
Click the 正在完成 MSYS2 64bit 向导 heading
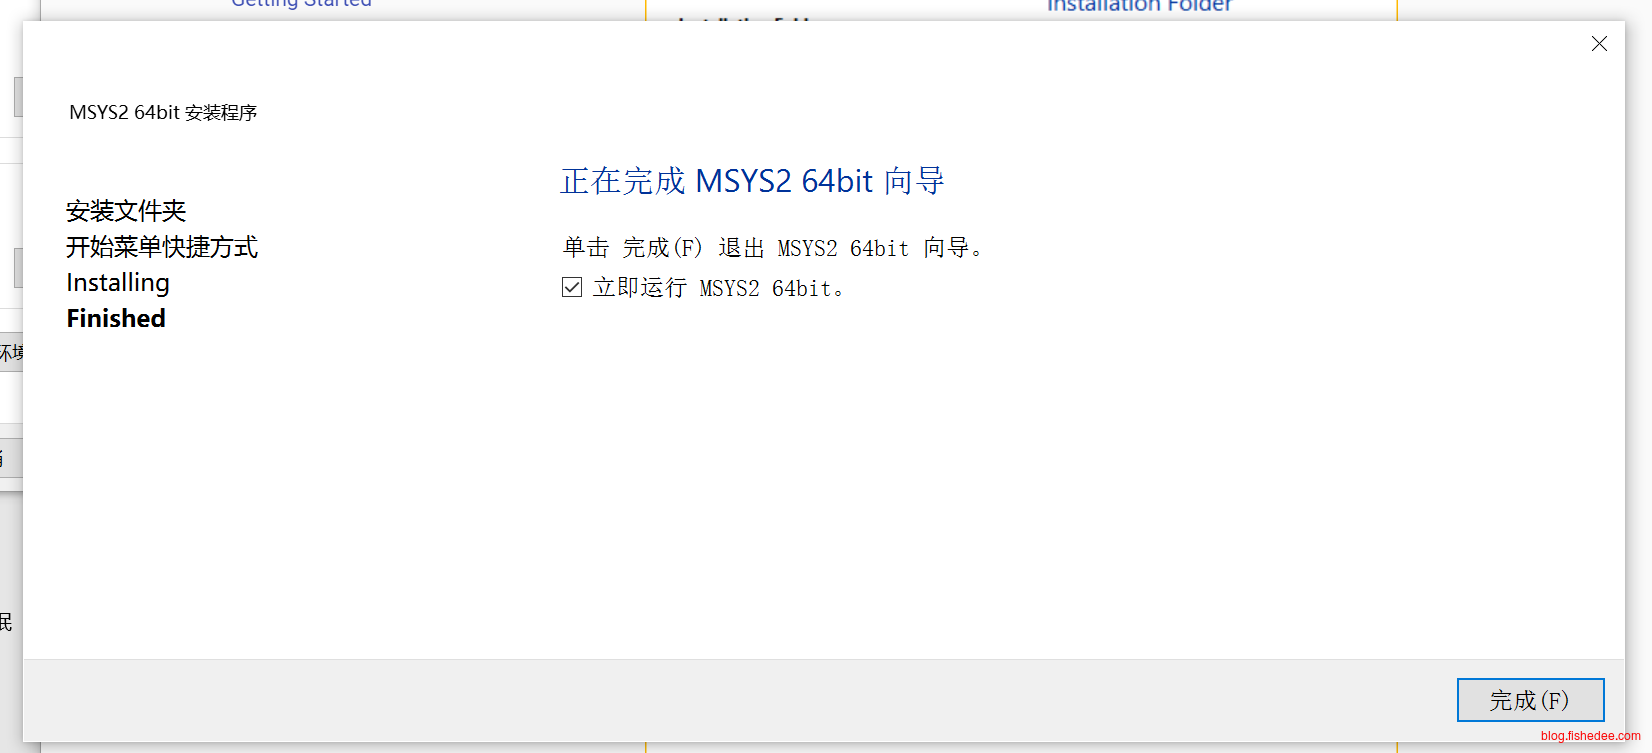click(752, 181)
